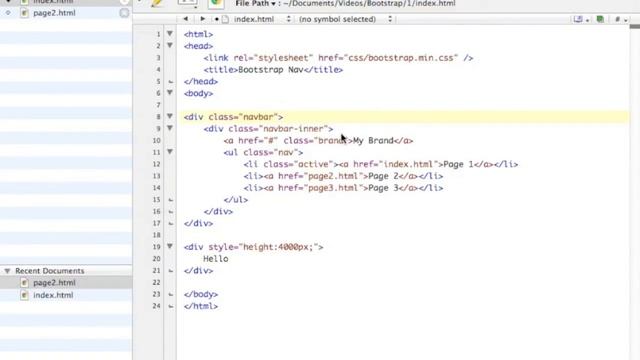Collapse the Recent Documents section
Image resolution: width=640 pixels, height=360 pixels.
click(x=7, y=271)
